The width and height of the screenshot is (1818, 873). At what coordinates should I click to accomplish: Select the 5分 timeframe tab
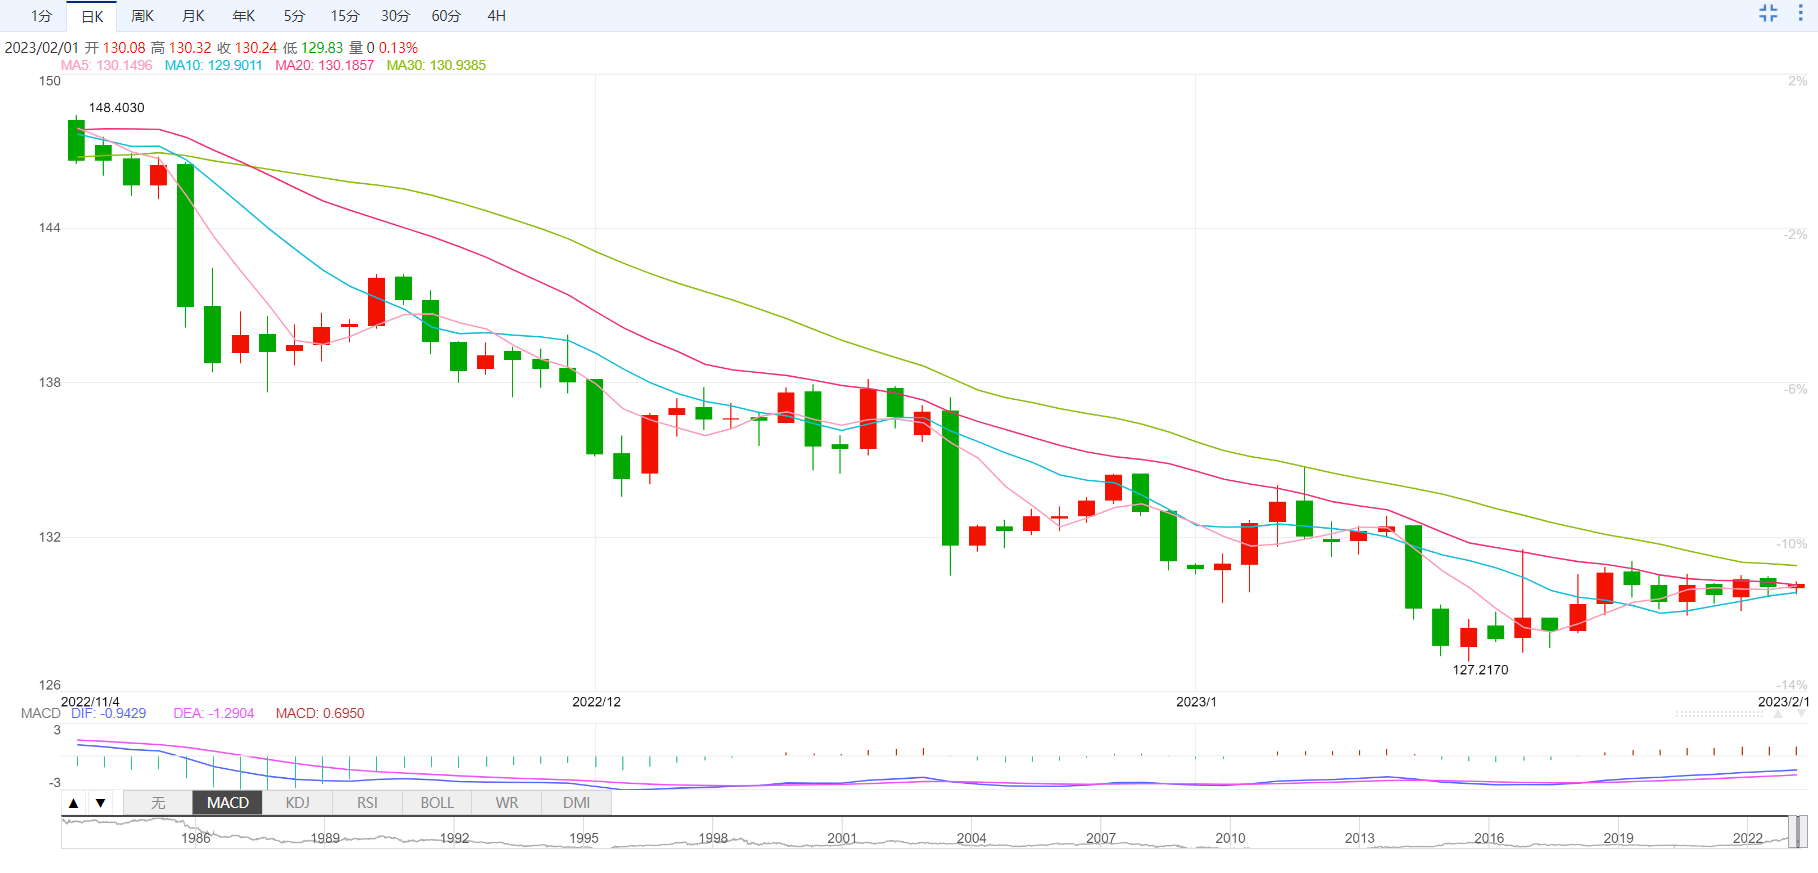coord(294,16)
